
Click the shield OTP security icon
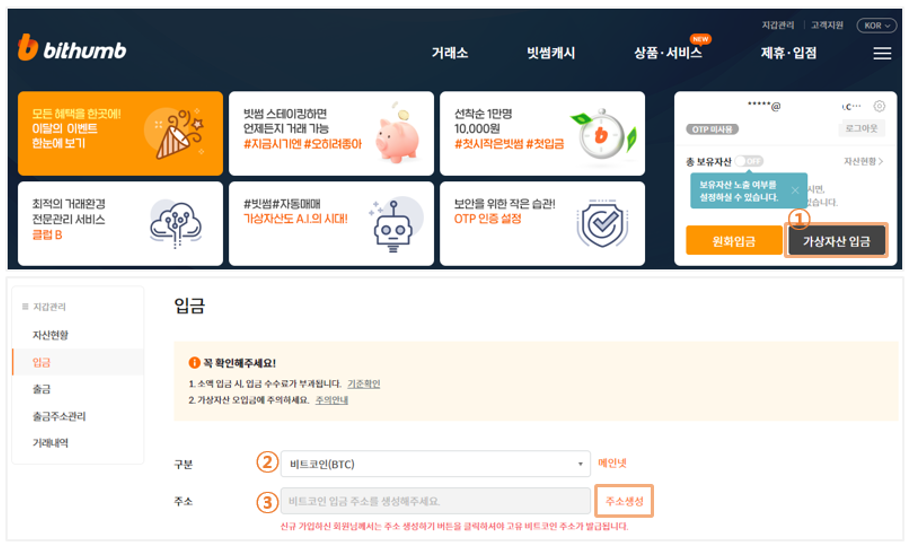(602, 223)
